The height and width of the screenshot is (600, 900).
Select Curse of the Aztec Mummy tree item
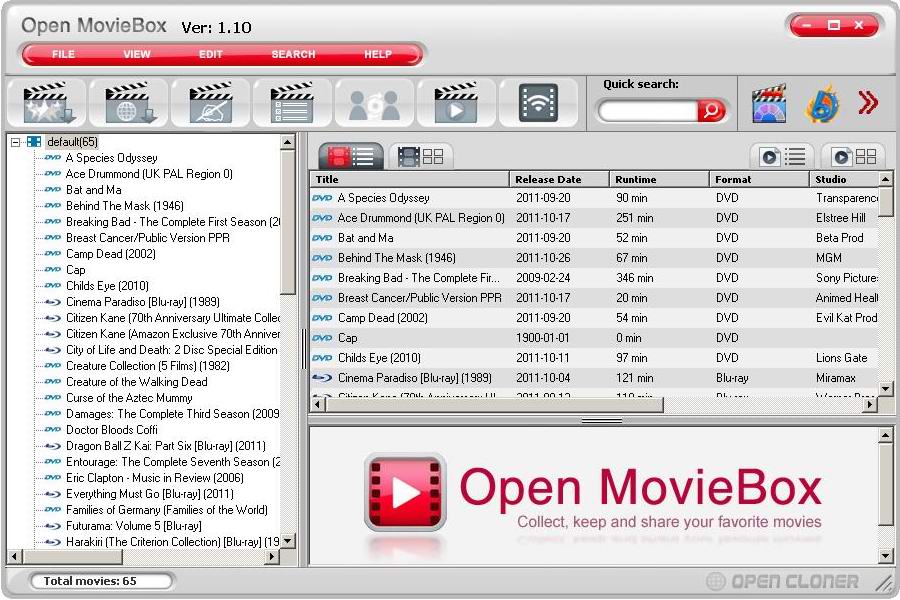tap(129, 398)
